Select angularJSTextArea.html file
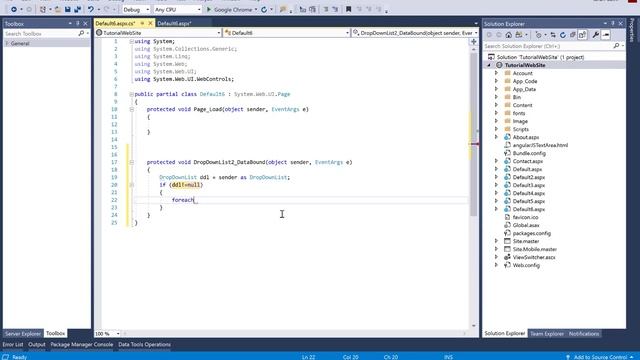 coord(540,145)
